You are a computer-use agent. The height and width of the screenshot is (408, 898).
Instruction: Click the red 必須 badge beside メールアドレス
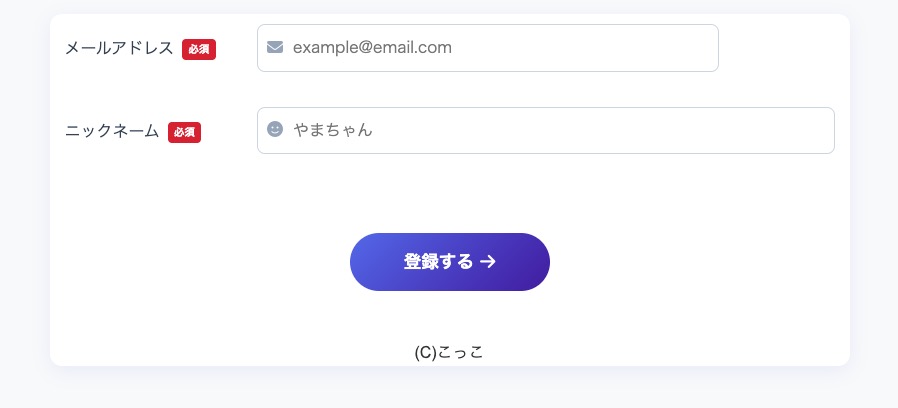[199, 48]
